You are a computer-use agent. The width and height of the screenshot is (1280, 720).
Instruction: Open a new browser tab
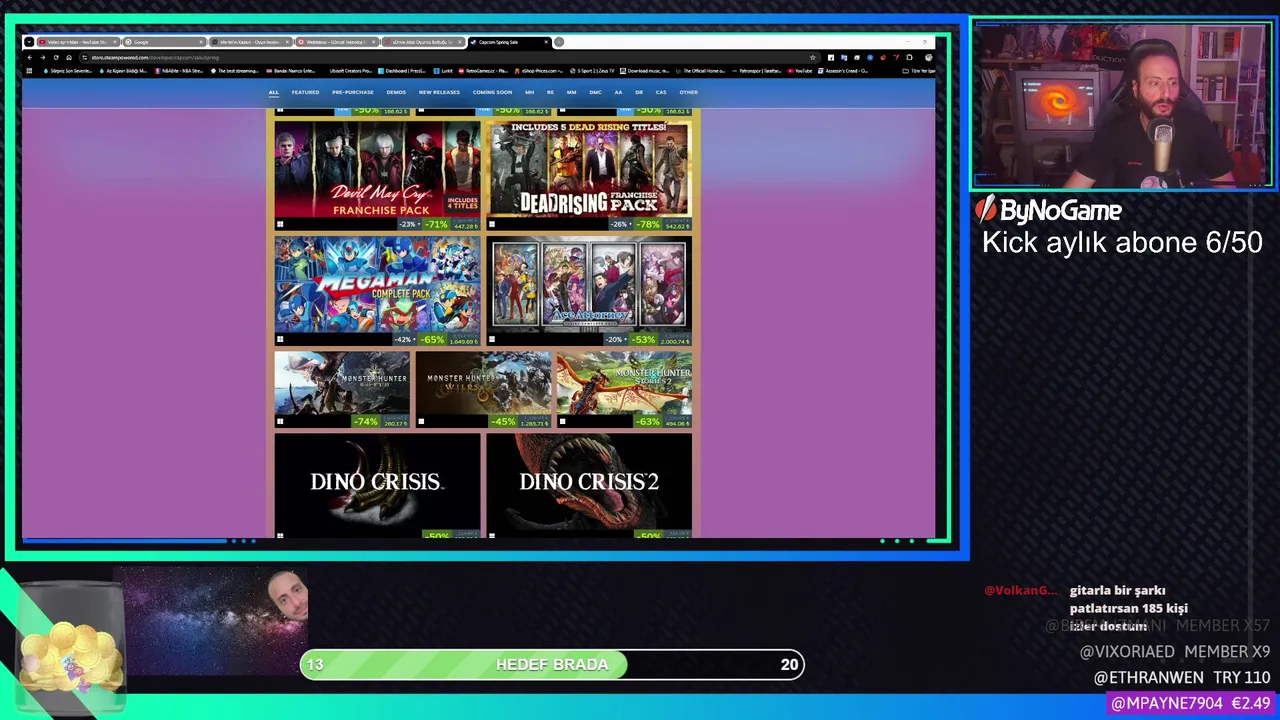tap(559, 42)
